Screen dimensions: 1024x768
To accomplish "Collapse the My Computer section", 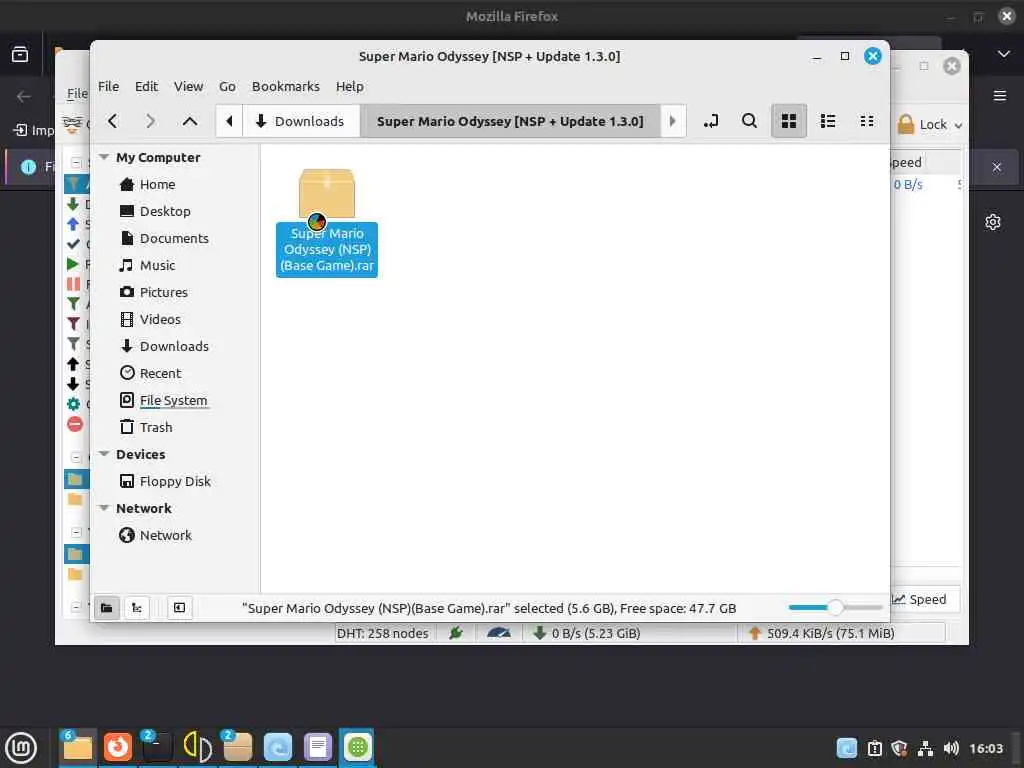I will [104, 157].
